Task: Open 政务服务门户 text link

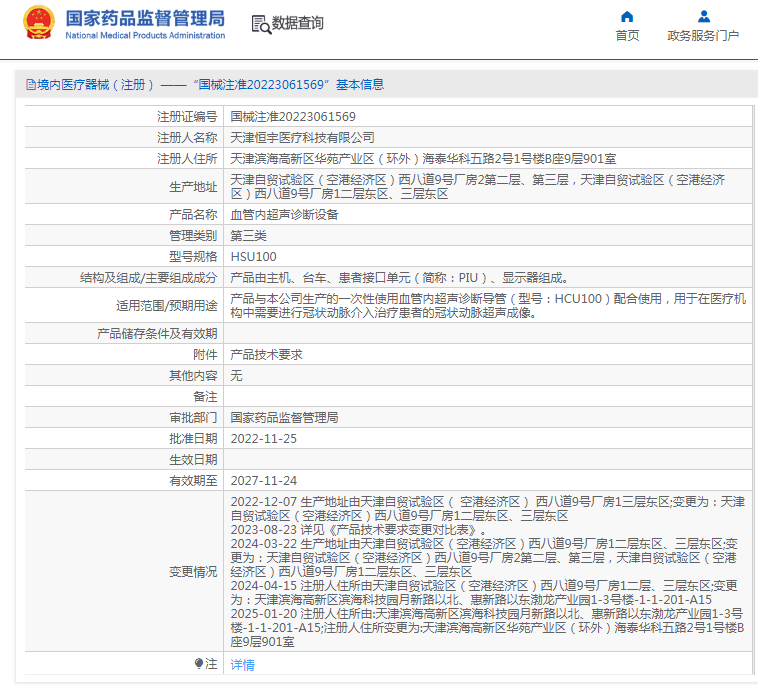Action: pos(703,35)
